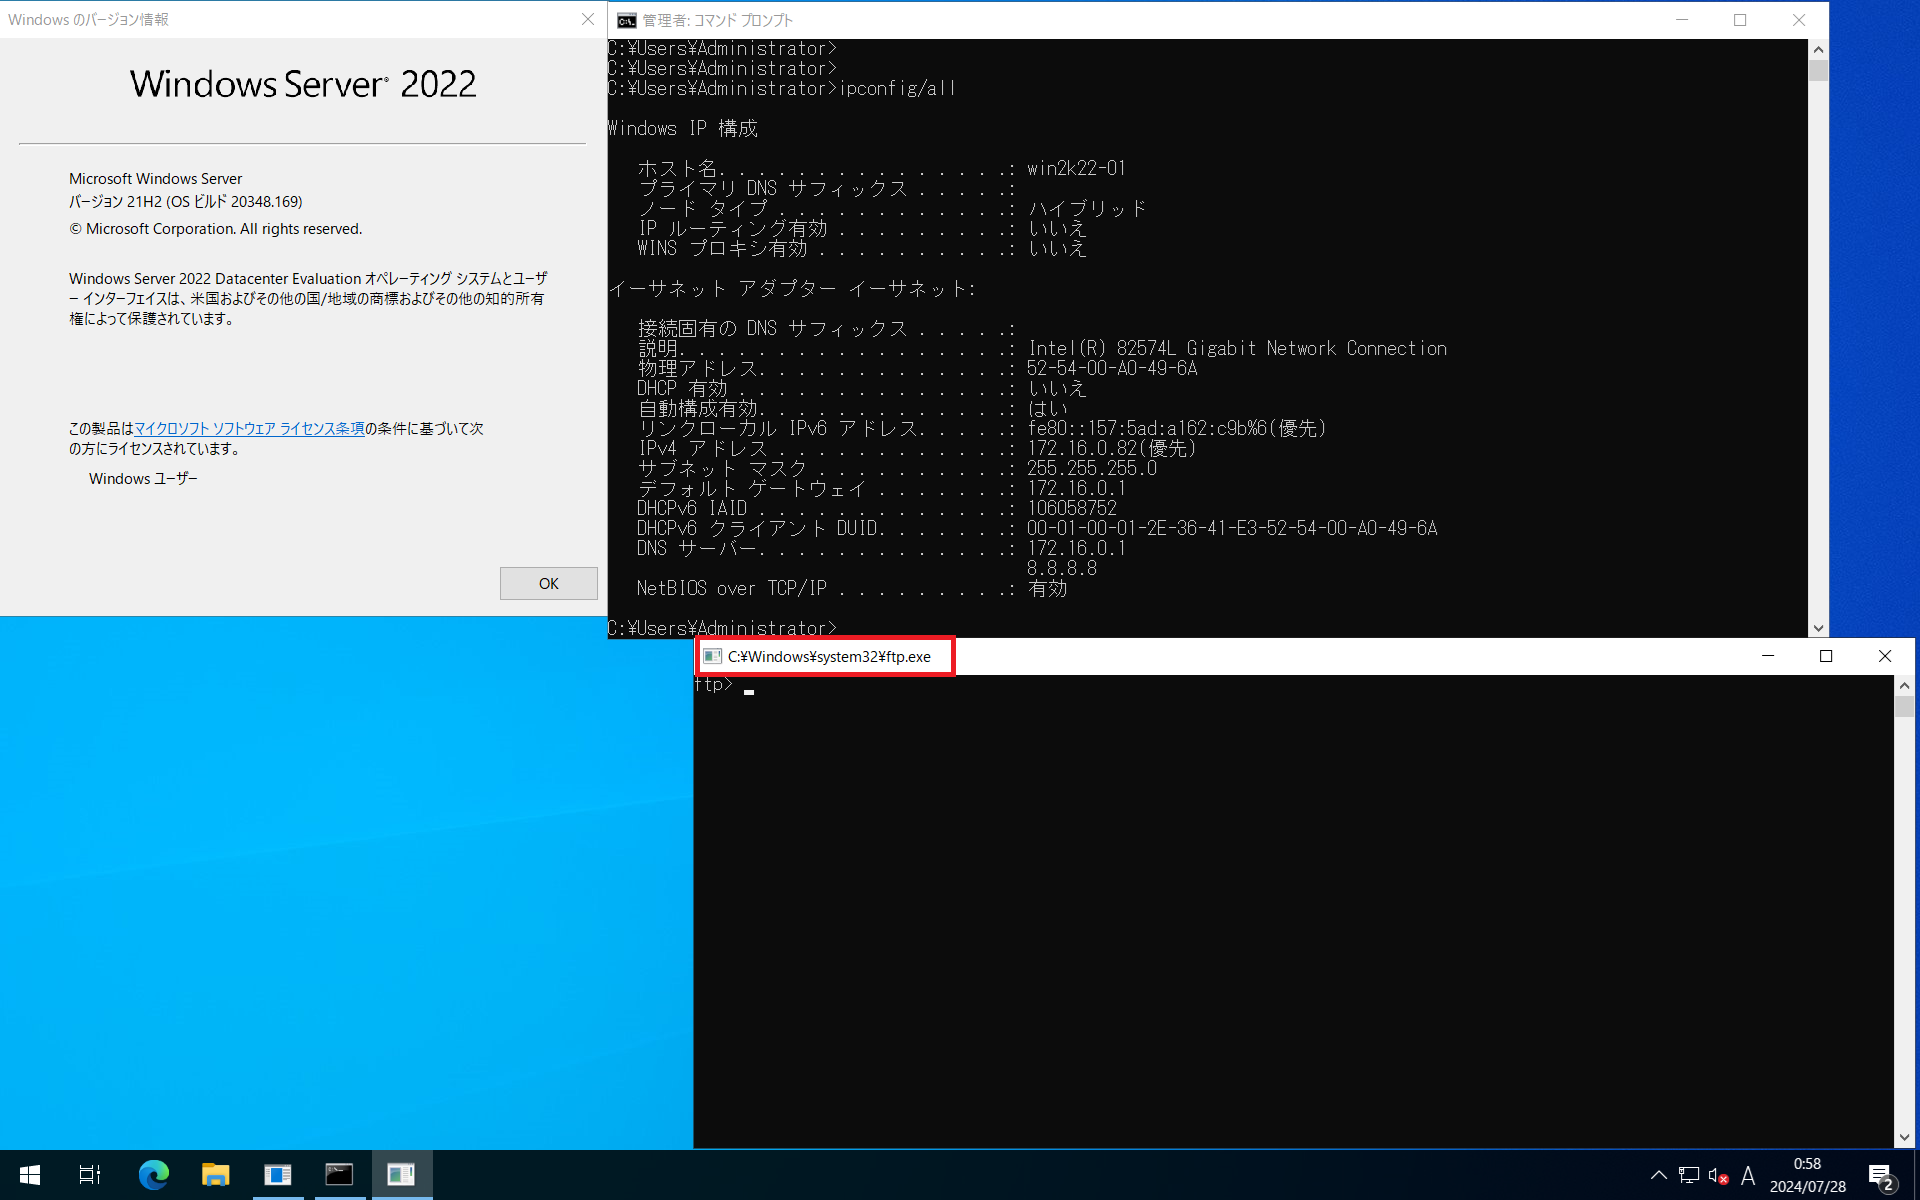Open the Start menu
This screenshot has width=1920, height=1200.
coord(30,1175)
